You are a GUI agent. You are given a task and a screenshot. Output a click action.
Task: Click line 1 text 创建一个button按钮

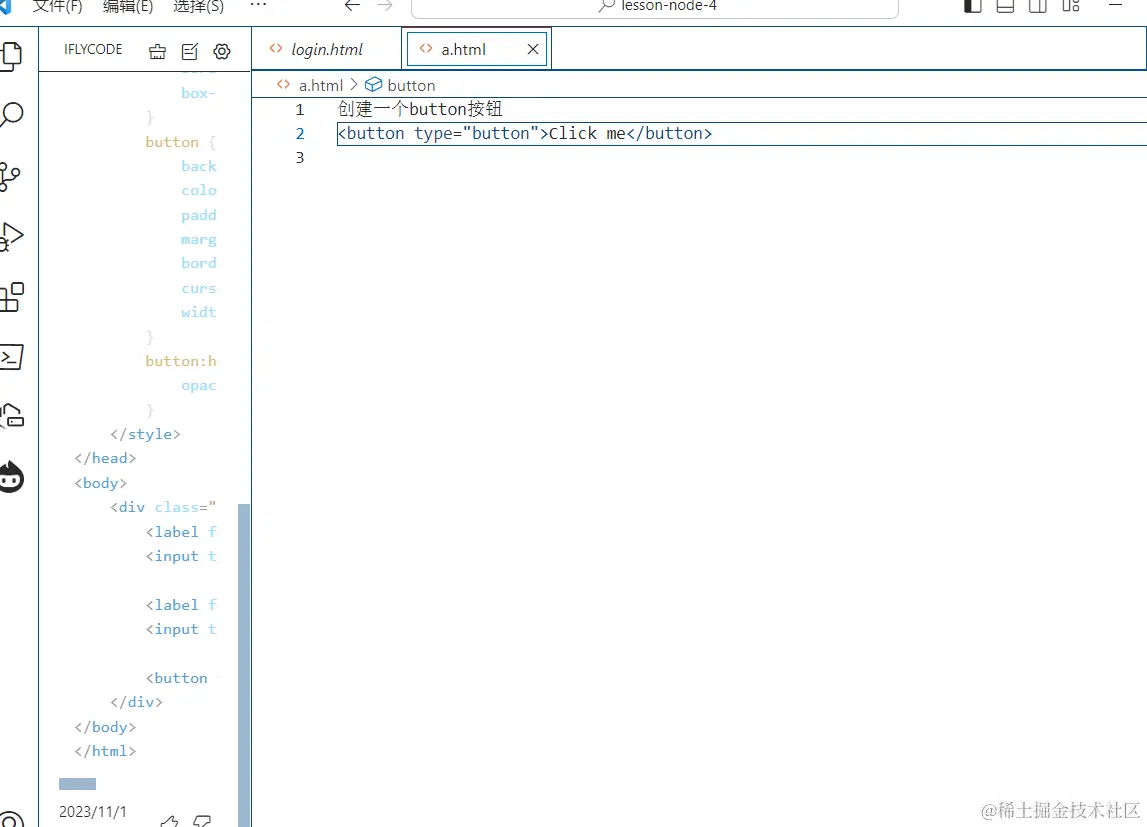420,109
